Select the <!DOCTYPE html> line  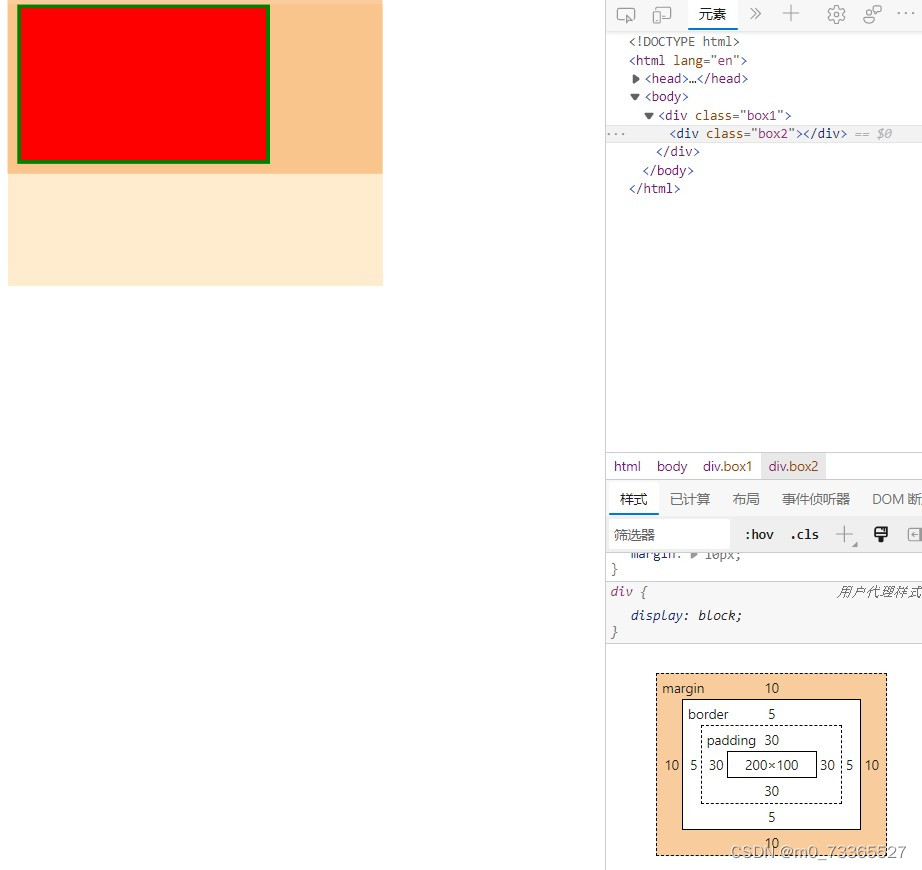[x=684, y=42]
